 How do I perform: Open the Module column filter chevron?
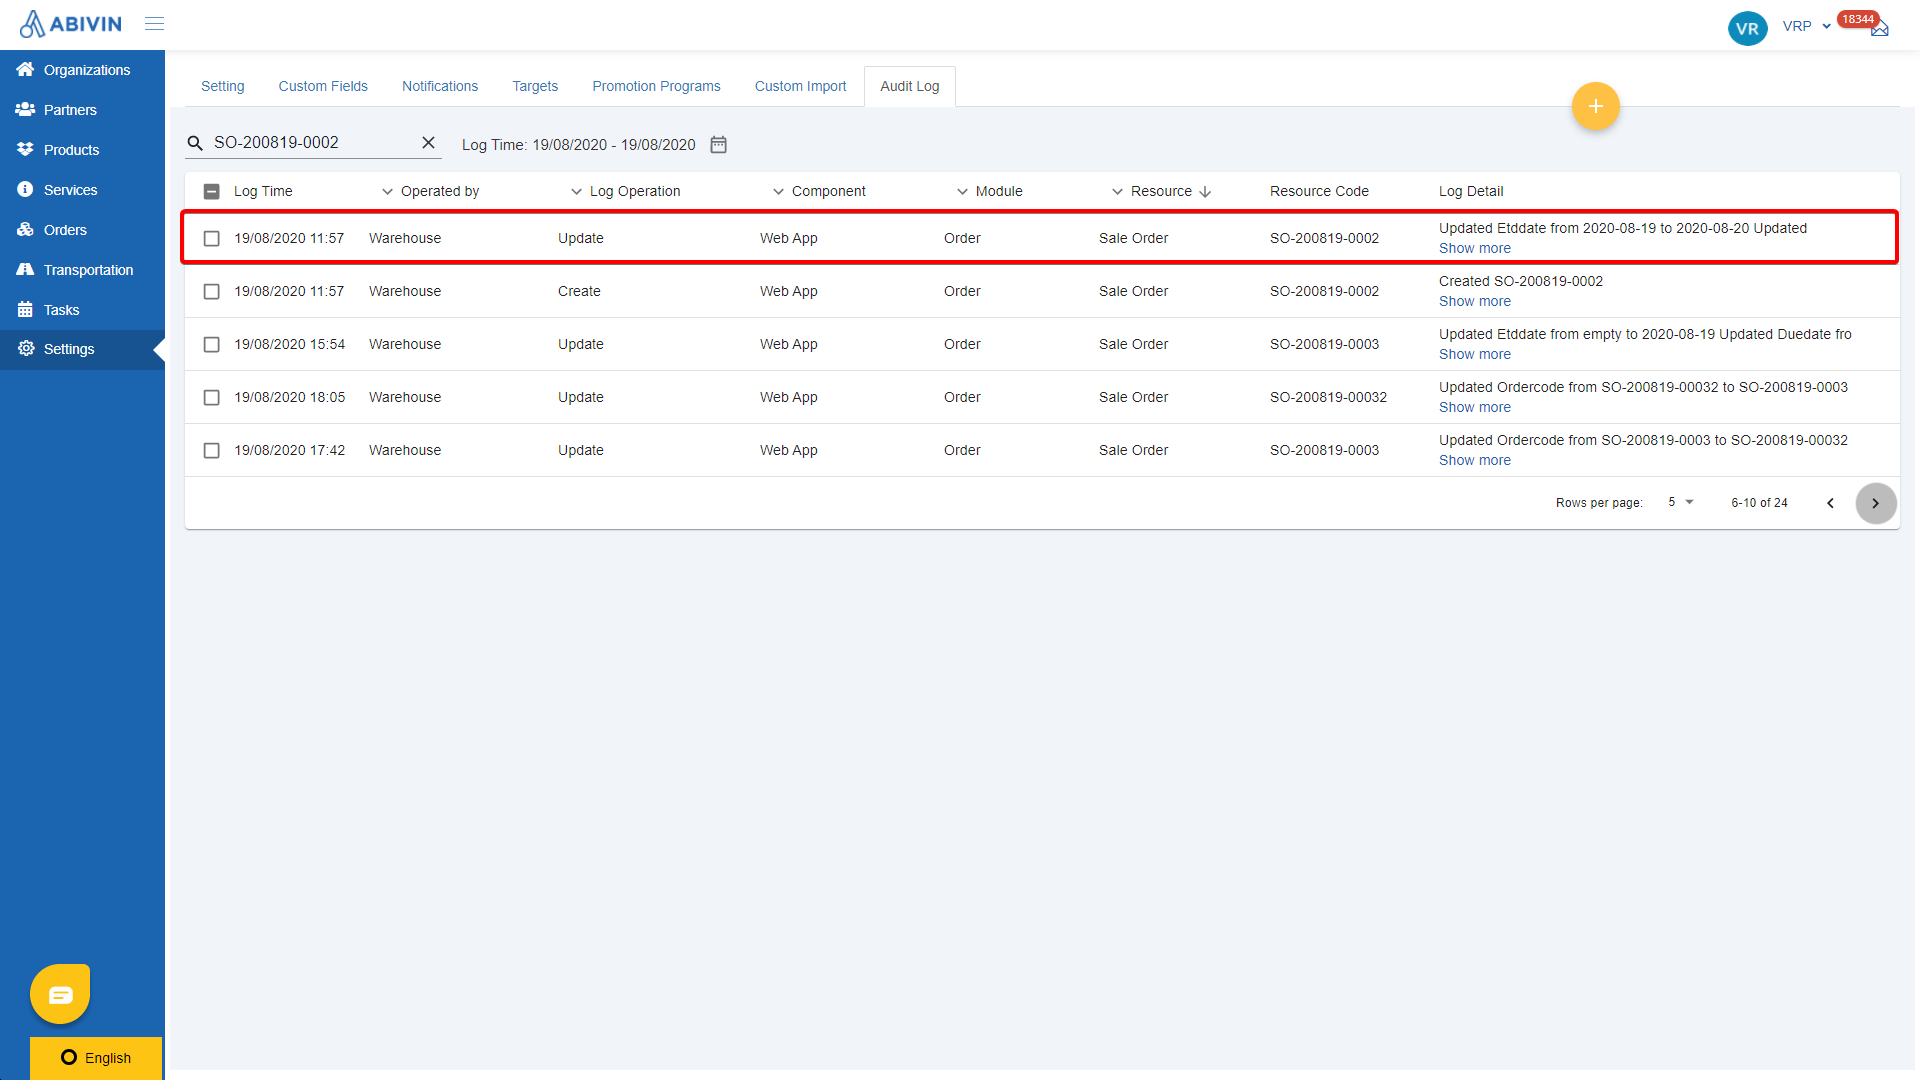coord(1117,192)
